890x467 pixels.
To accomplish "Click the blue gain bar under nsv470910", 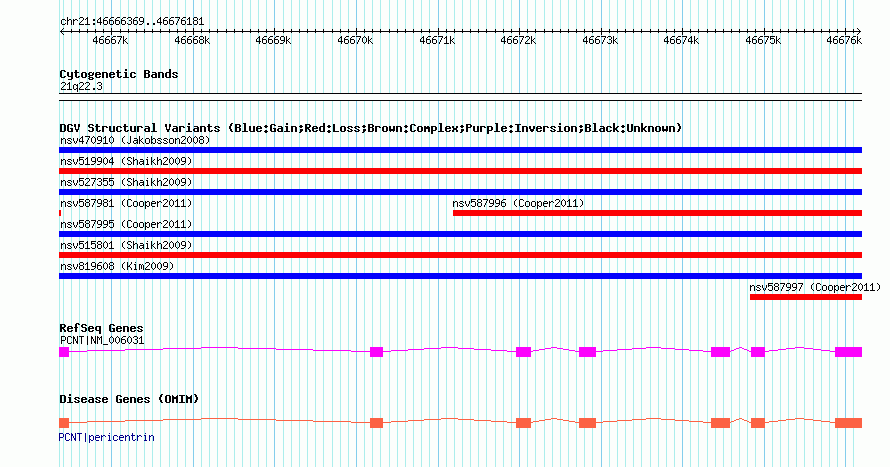I will [460, 150].
